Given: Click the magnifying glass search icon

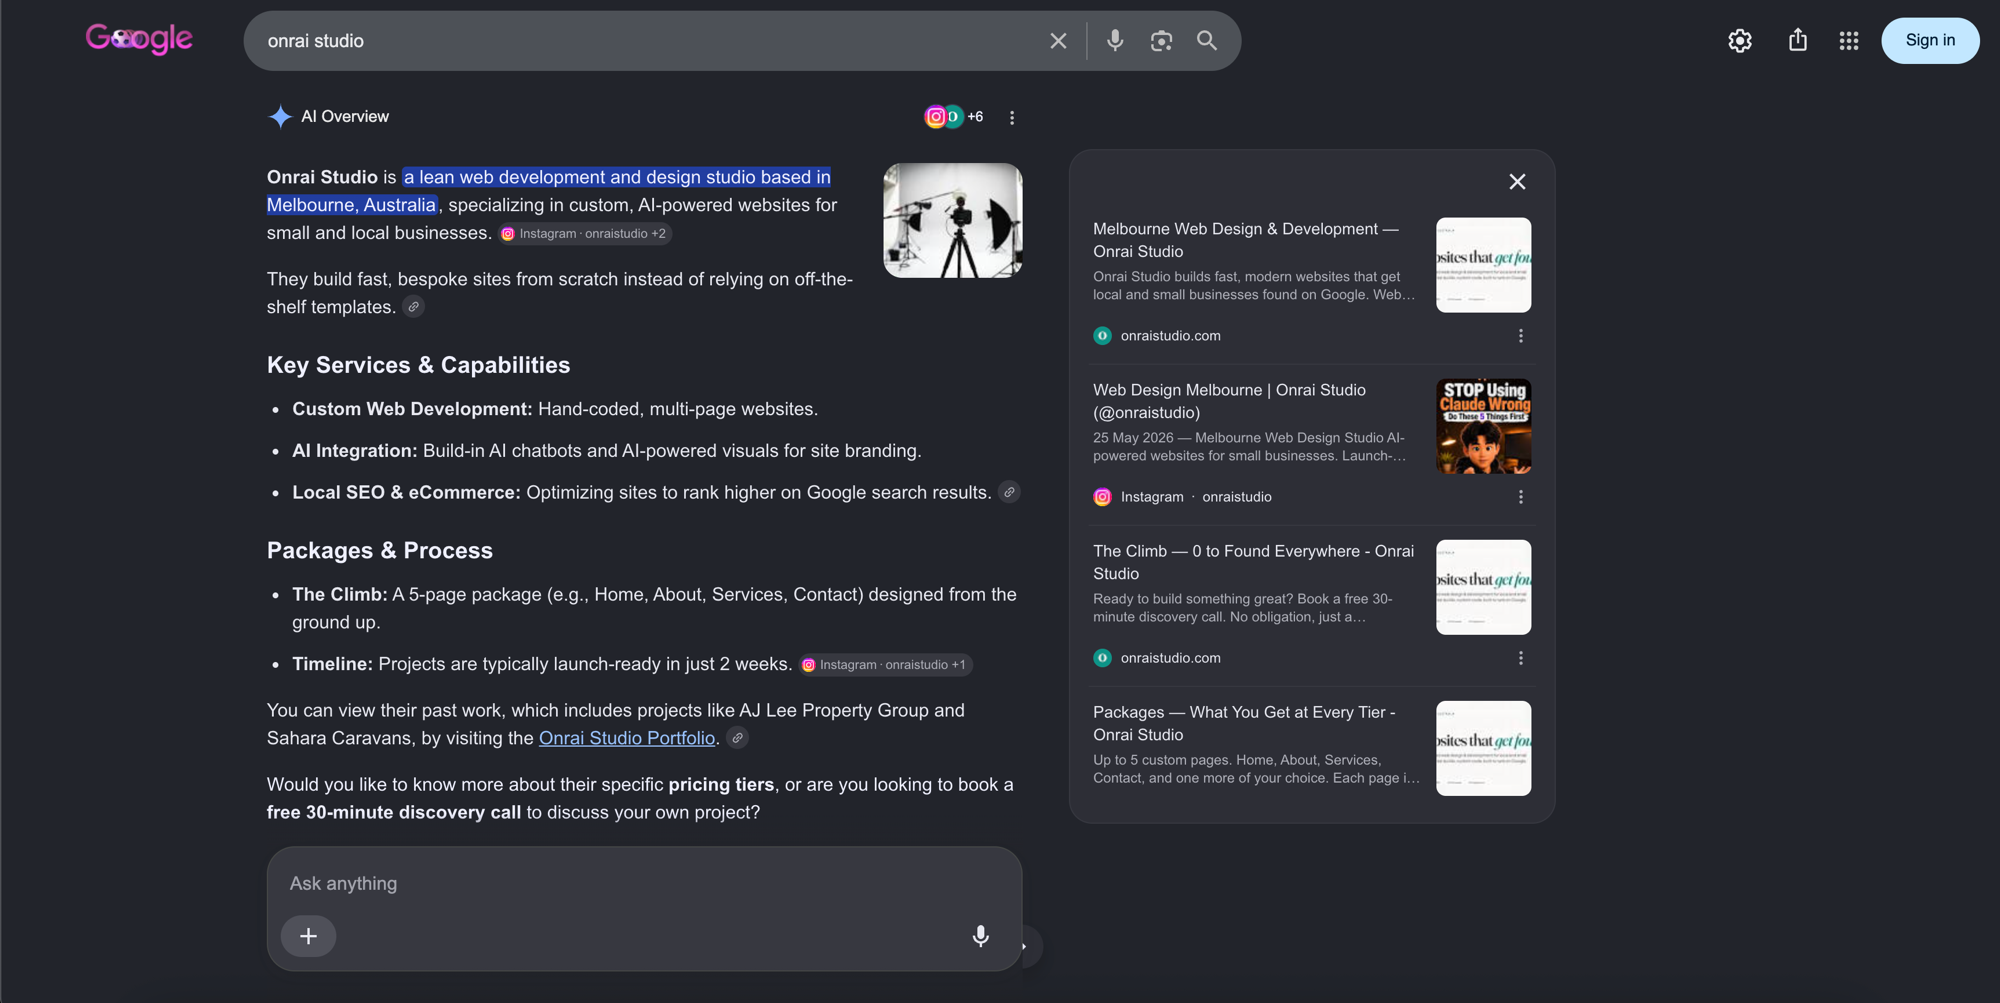Looking at the screenshot, I should [1207, 40].
